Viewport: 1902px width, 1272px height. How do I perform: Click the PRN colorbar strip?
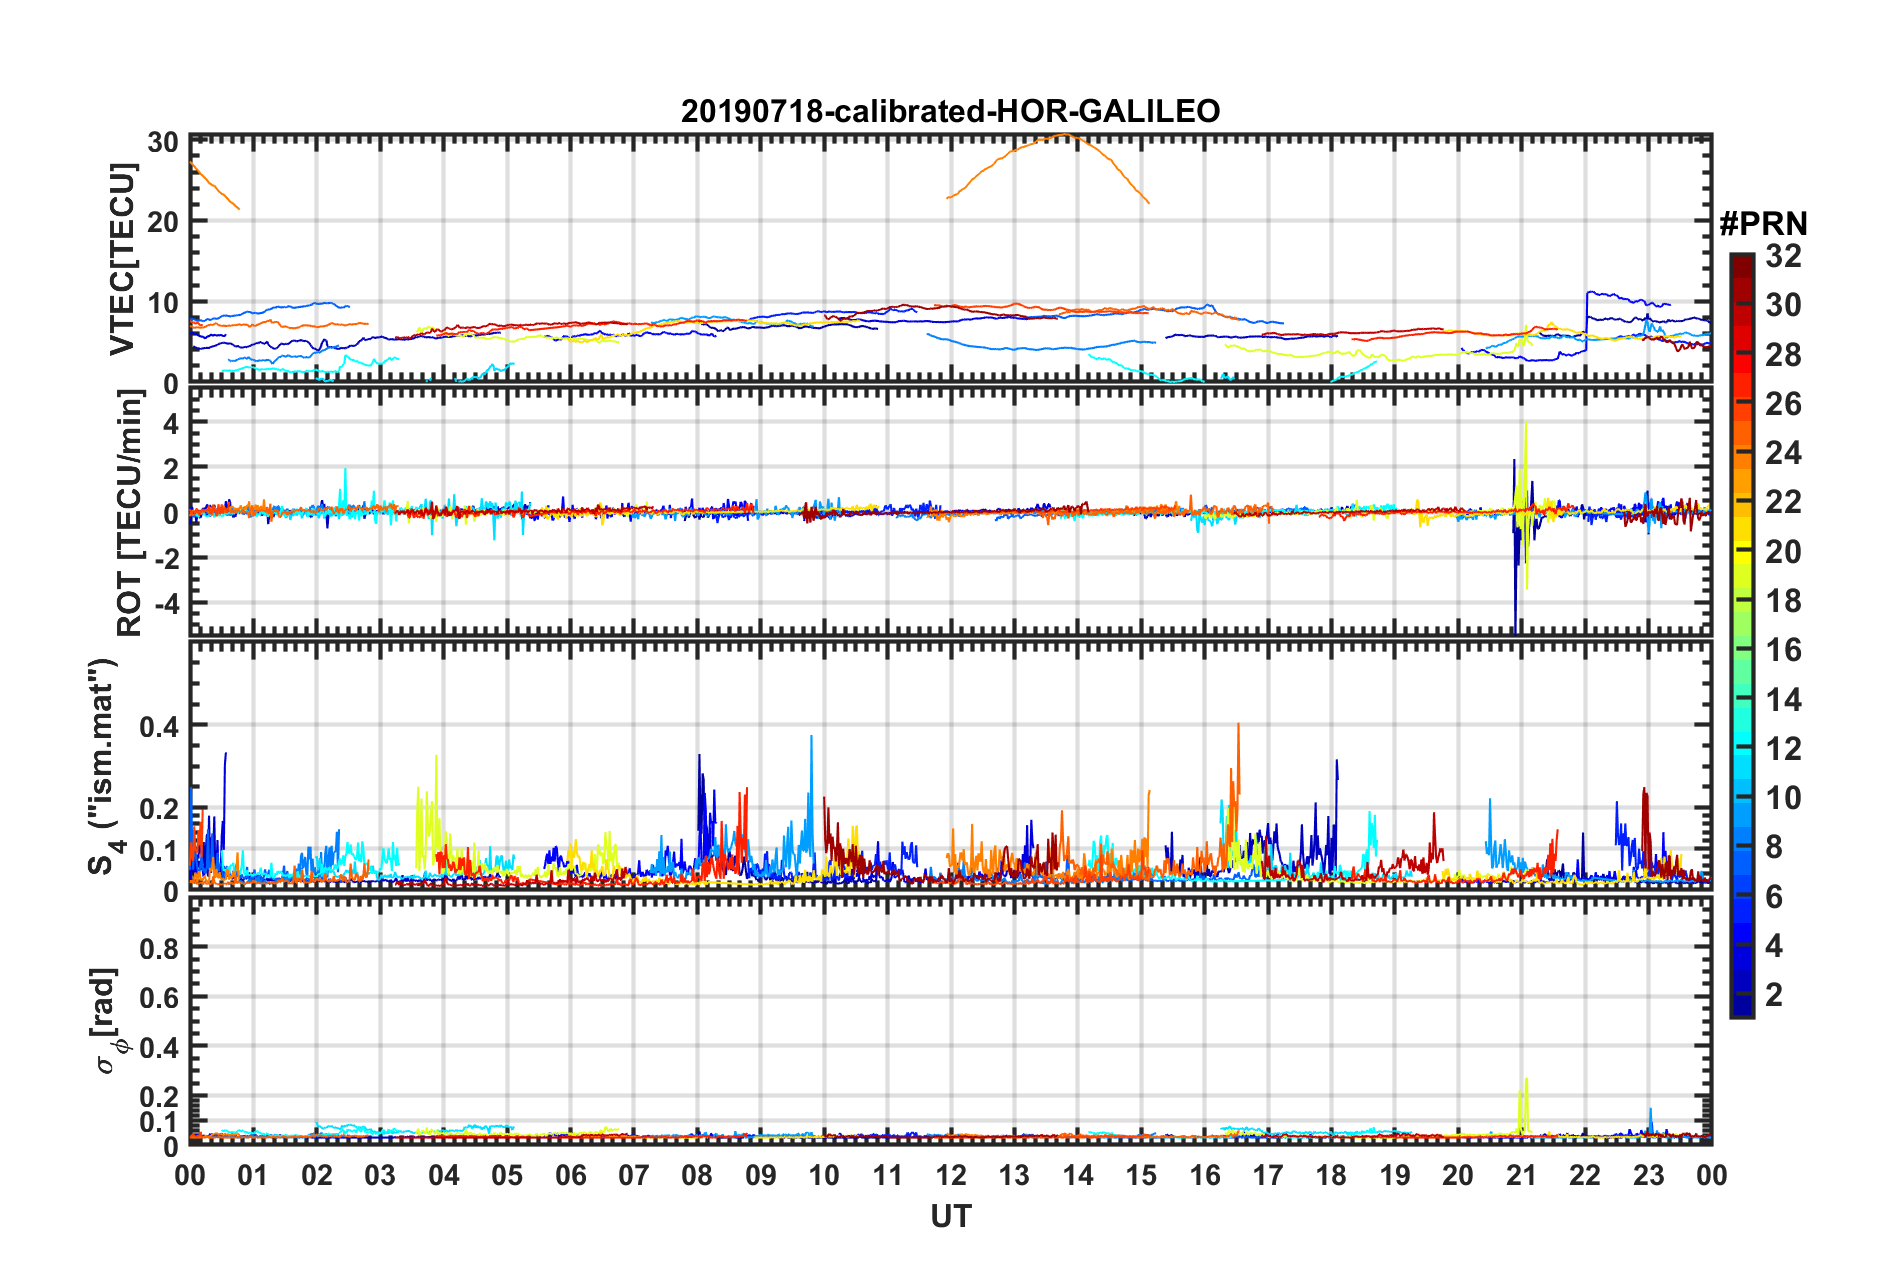click(x=1742, y=635)
